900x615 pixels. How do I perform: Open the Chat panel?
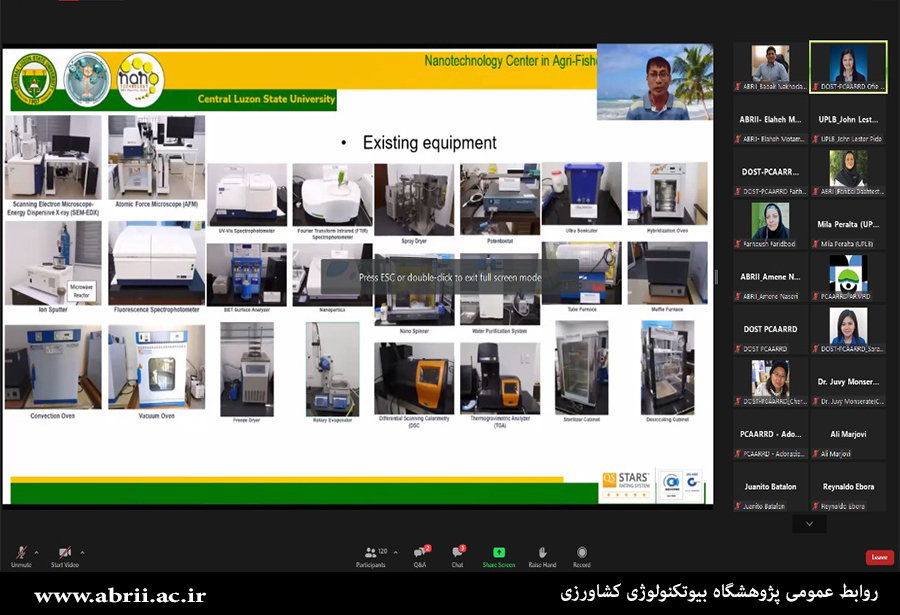pyautogui.click(x=457, y=556)
